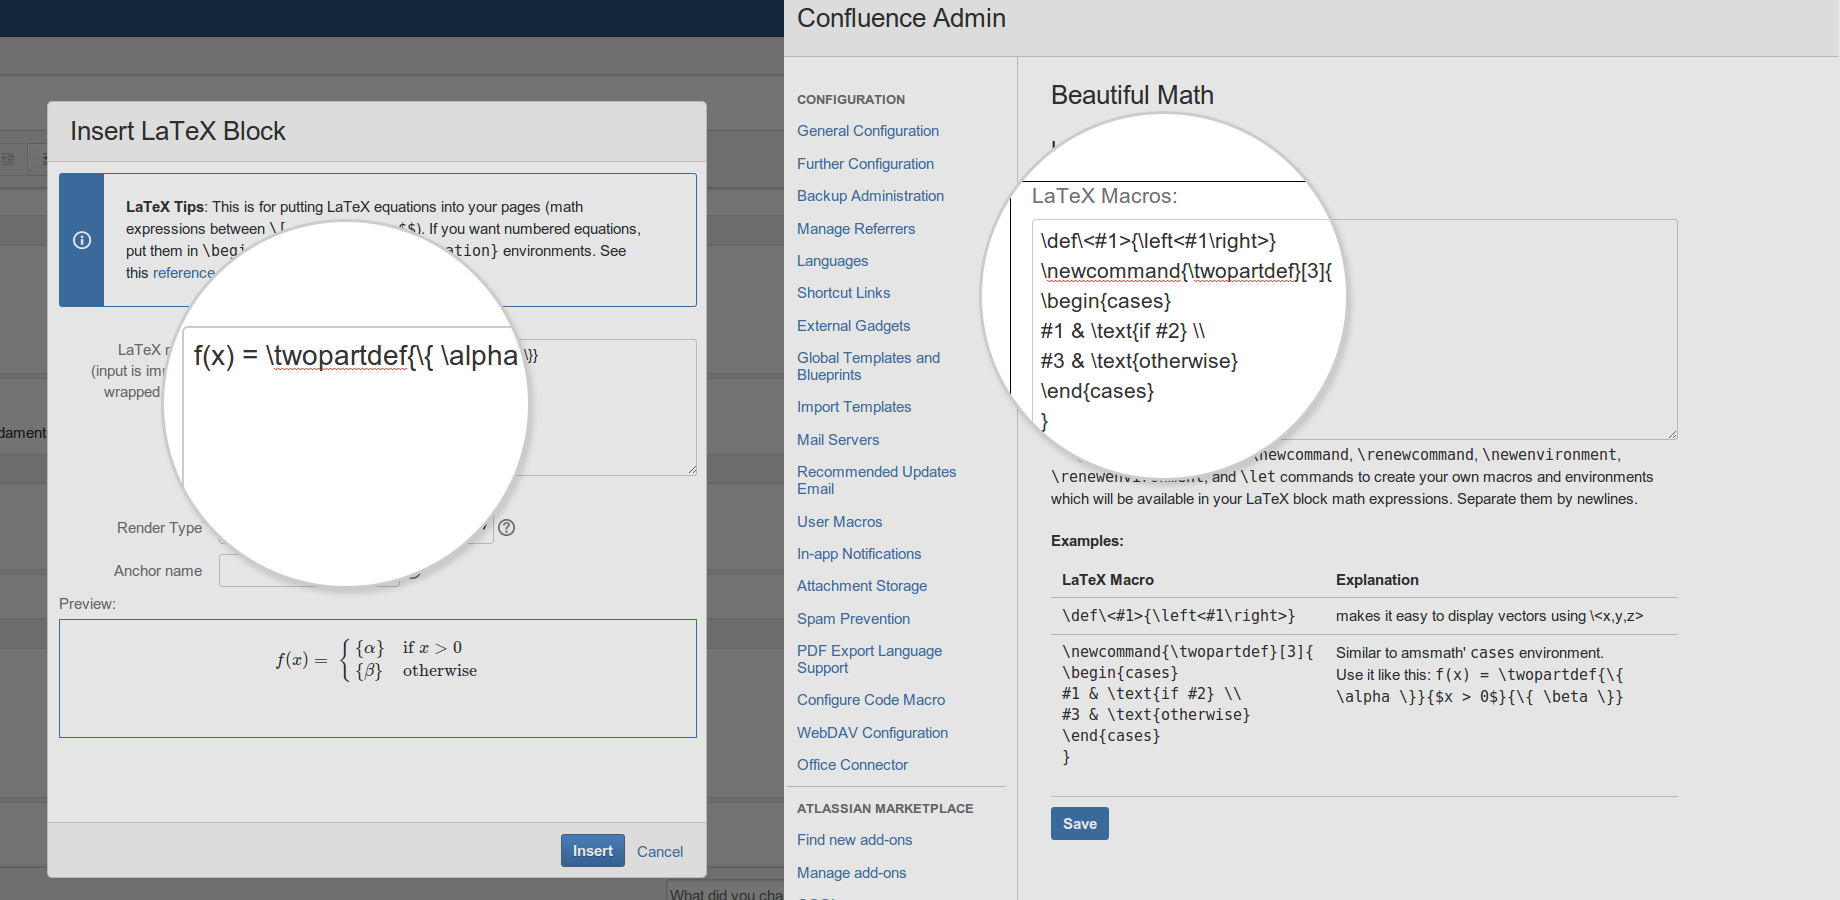This screenshot has width=1840, height=900.
Task: Go to Import Templates
Action: click(x=854, y=407)
